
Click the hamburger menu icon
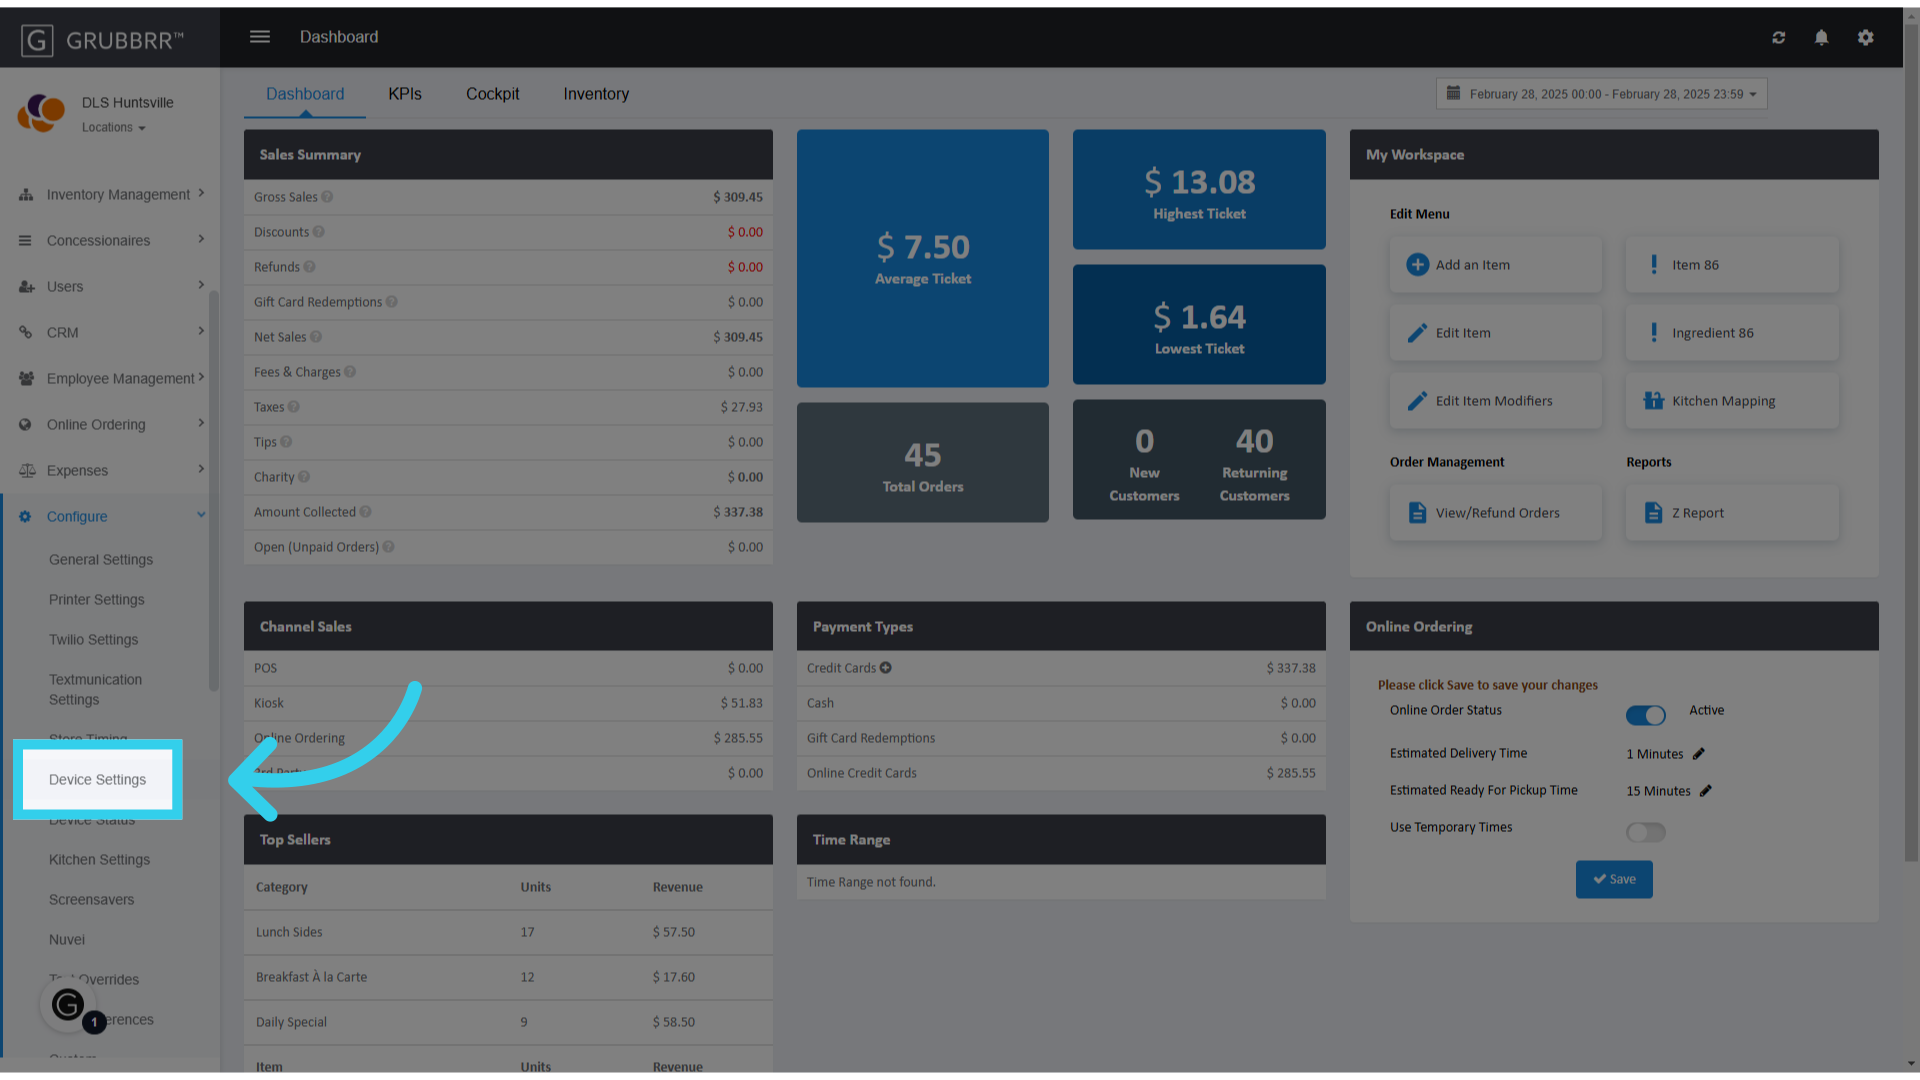coord(260,37)
